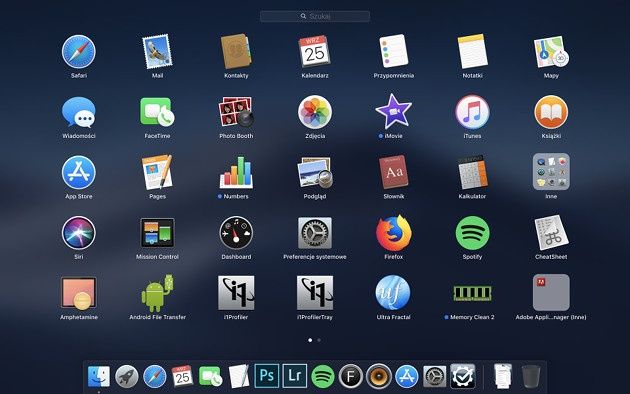Viewport: 630px width, 394px height.
Task: Open the Wiadomości messages app
Action: 79,112
